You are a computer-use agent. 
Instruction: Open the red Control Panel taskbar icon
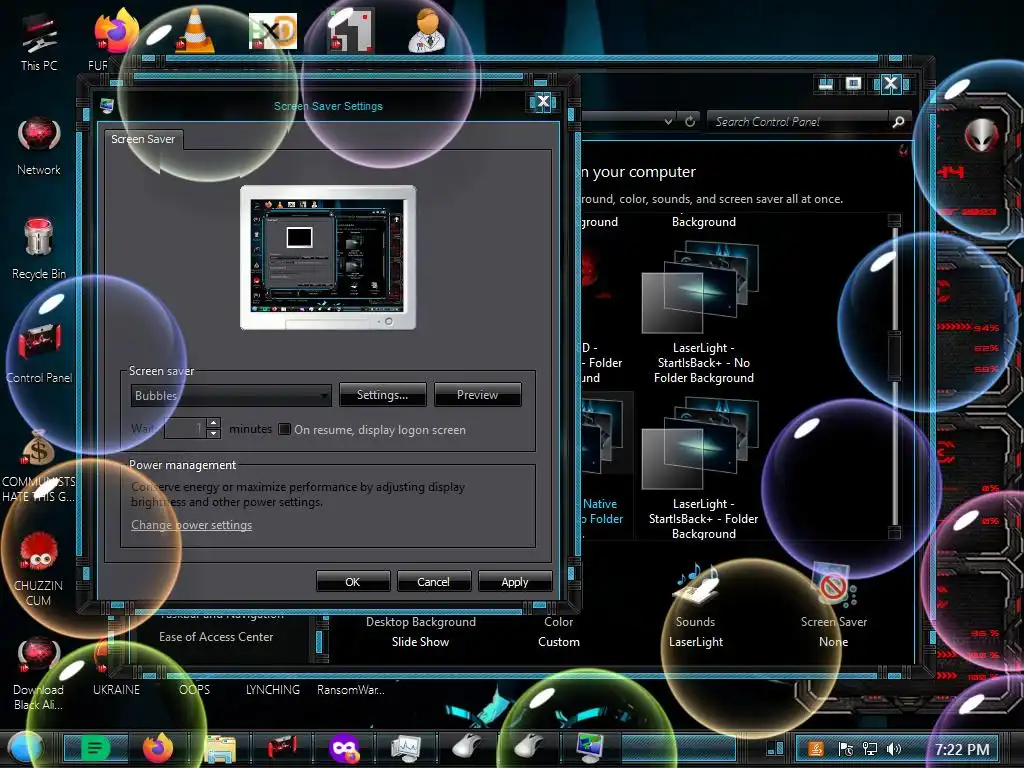pyautogui.click(x=282, y=748)
